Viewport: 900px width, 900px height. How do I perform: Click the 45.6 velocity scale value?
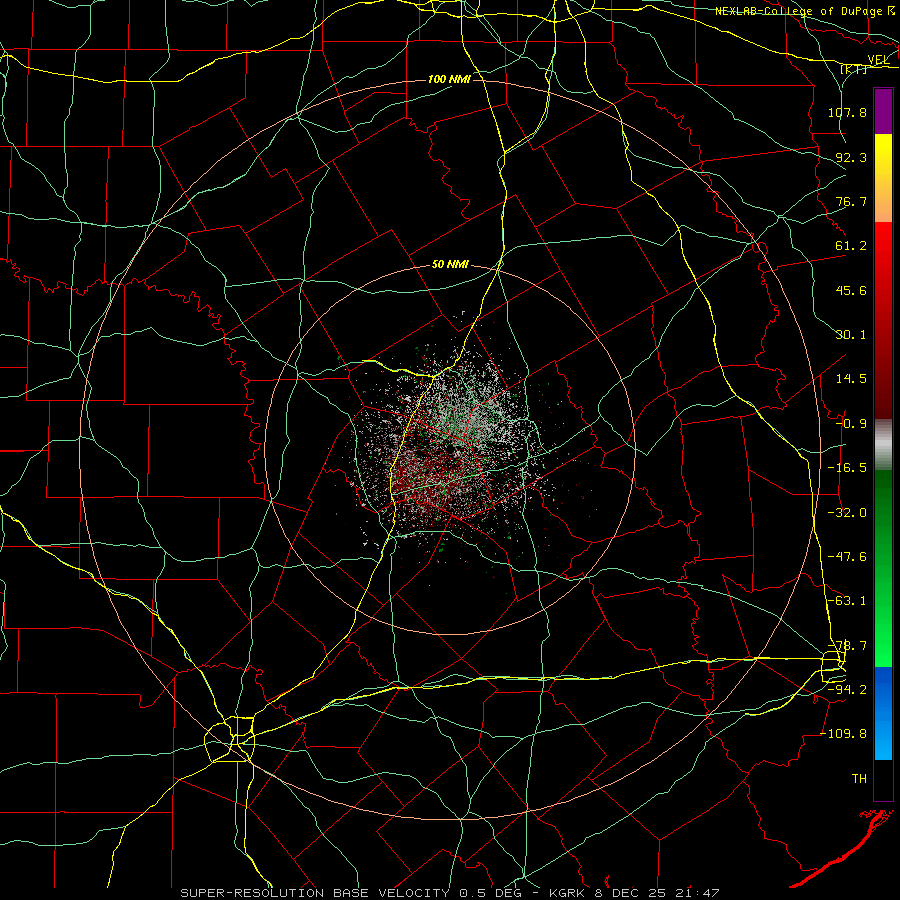851,290
